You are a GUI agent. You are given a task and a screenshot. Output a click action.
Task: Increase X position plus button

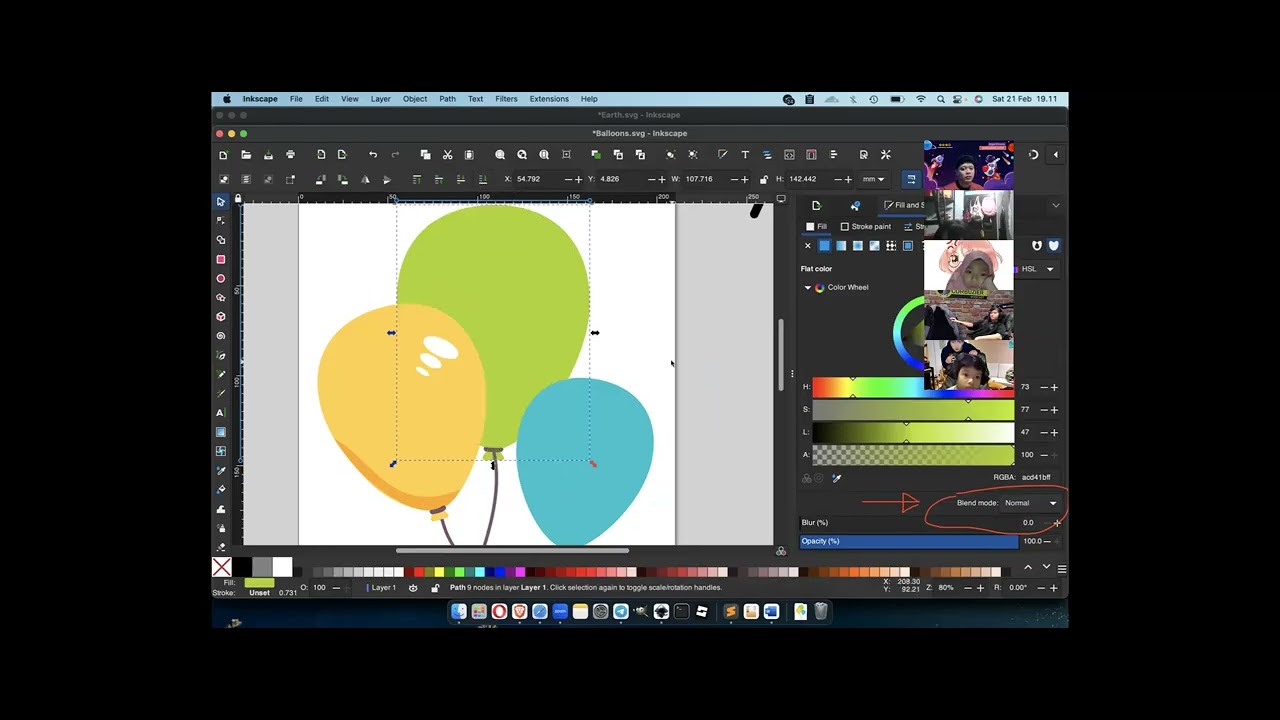578,179
